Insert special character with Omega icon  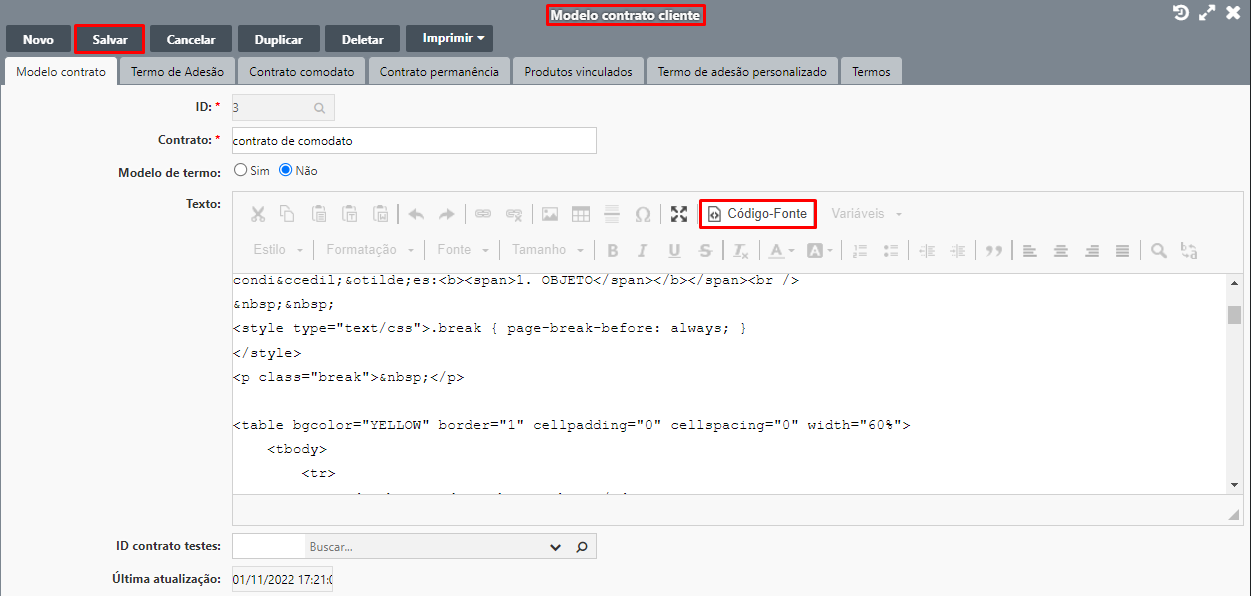tap(643, 214)
